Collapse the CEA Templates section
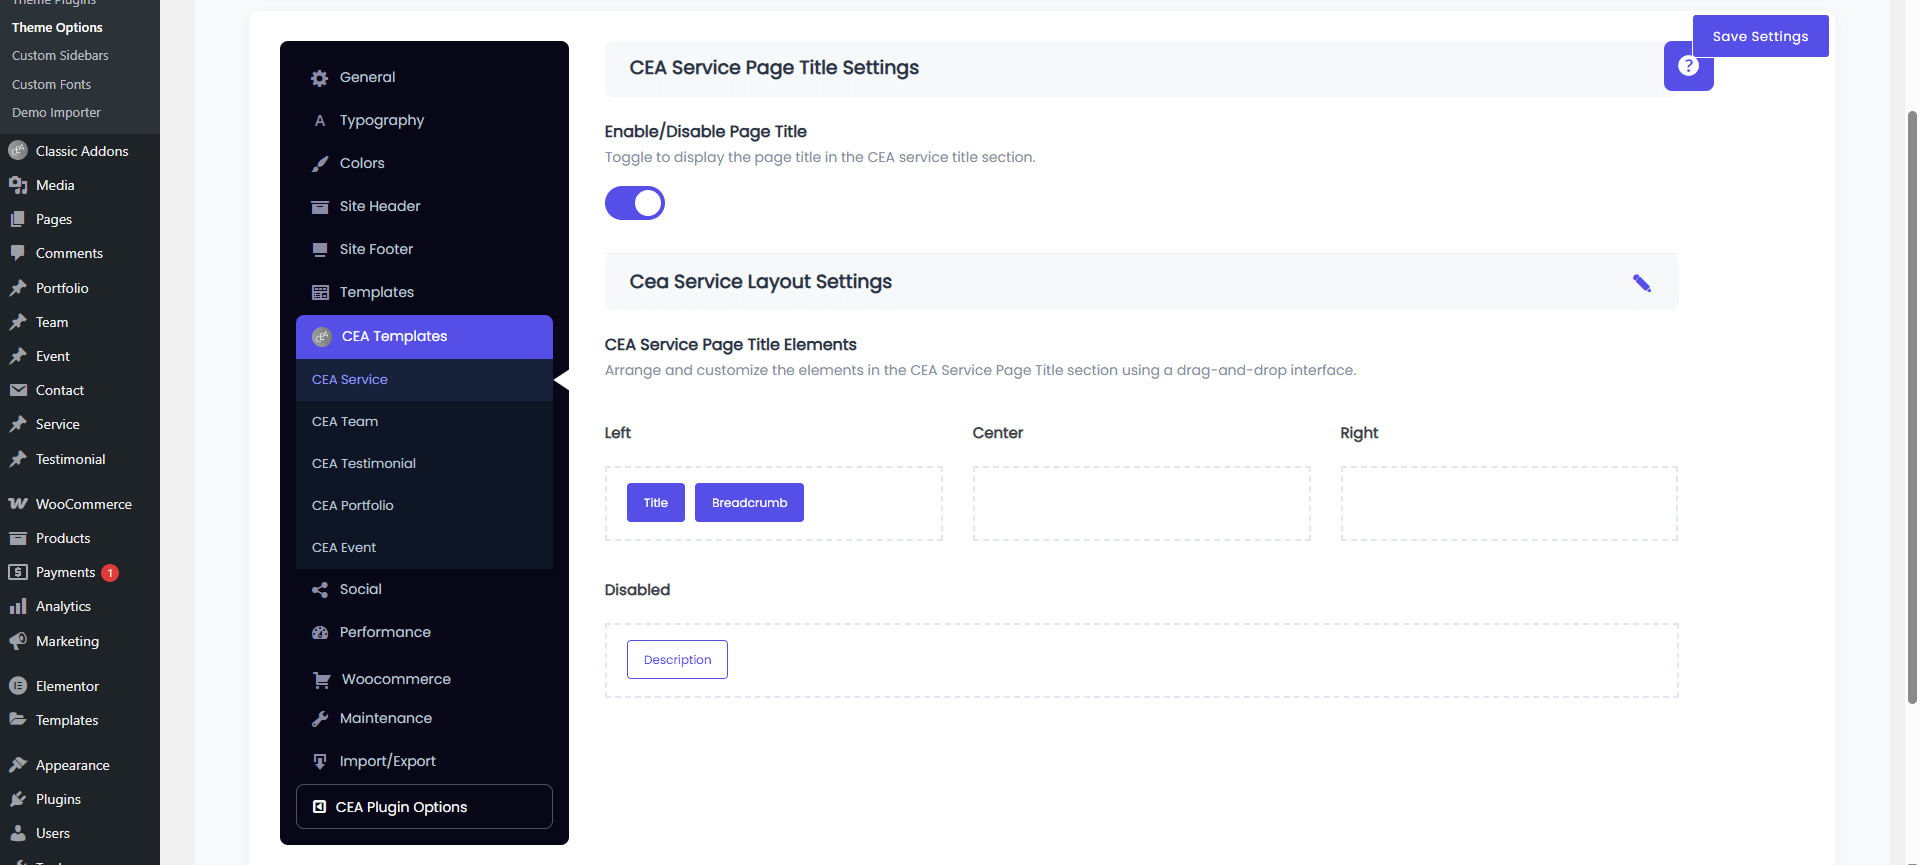Viewport: 1919px width, 865px height. 424,337
